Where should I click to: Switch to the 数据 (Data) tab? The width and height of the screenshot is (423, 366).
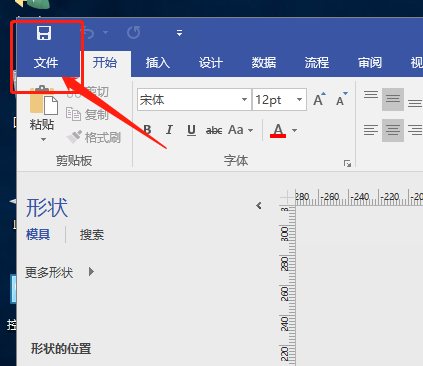(264, 63)
